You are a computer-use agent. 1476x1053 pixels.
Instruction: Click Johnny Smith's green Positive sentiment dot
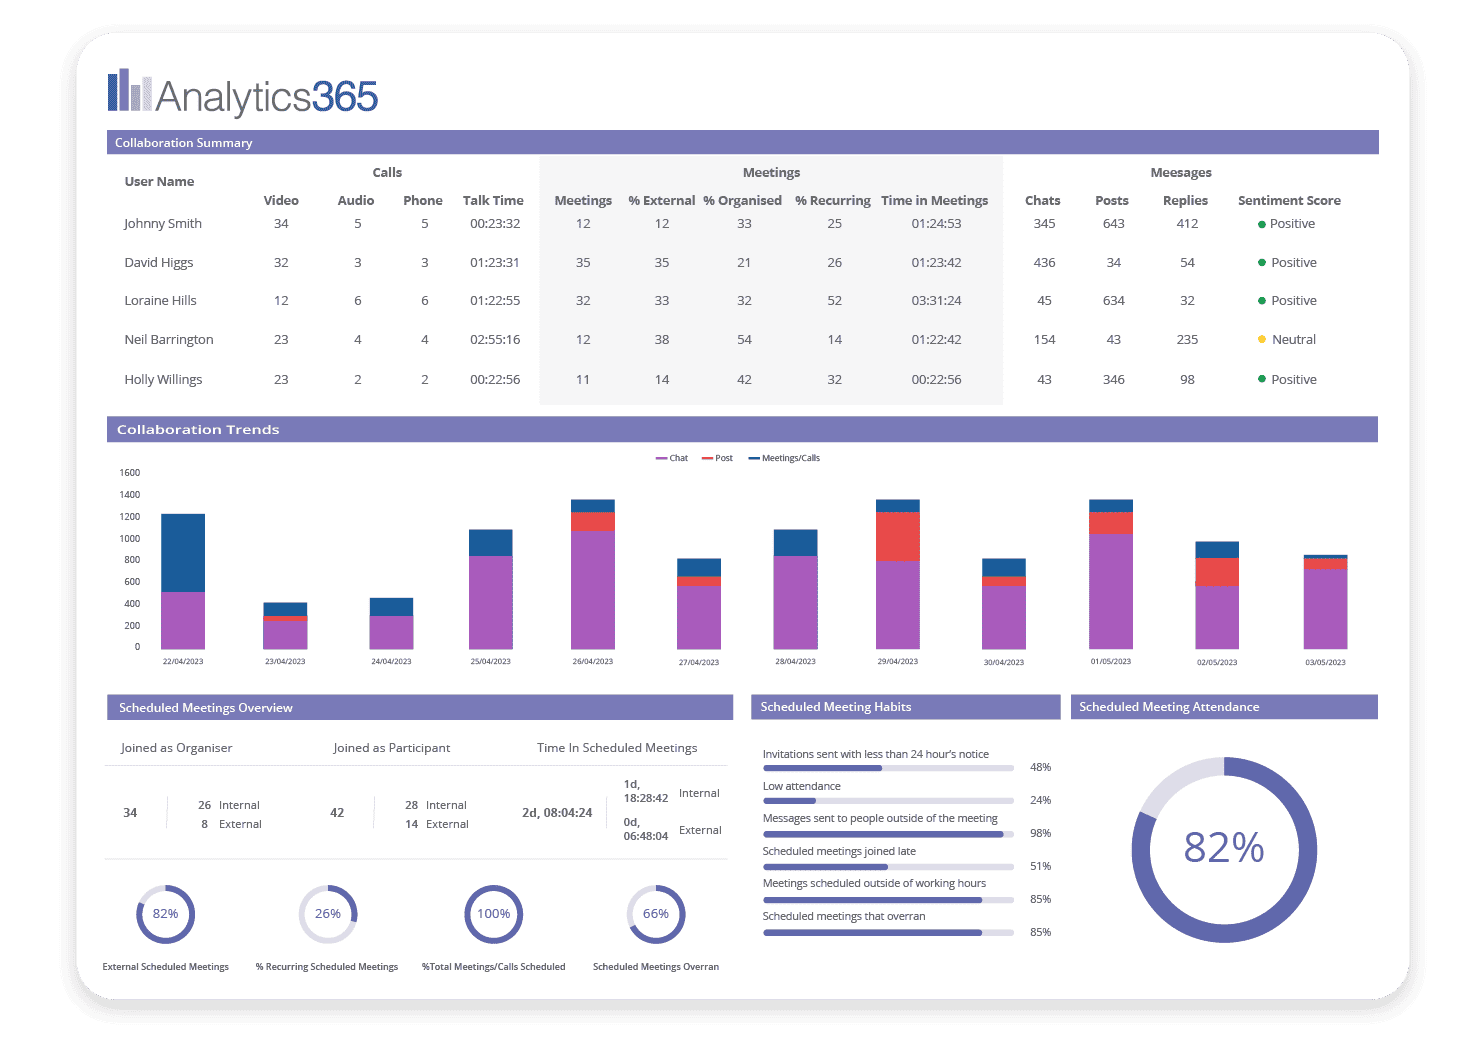tap(1262, 224)
